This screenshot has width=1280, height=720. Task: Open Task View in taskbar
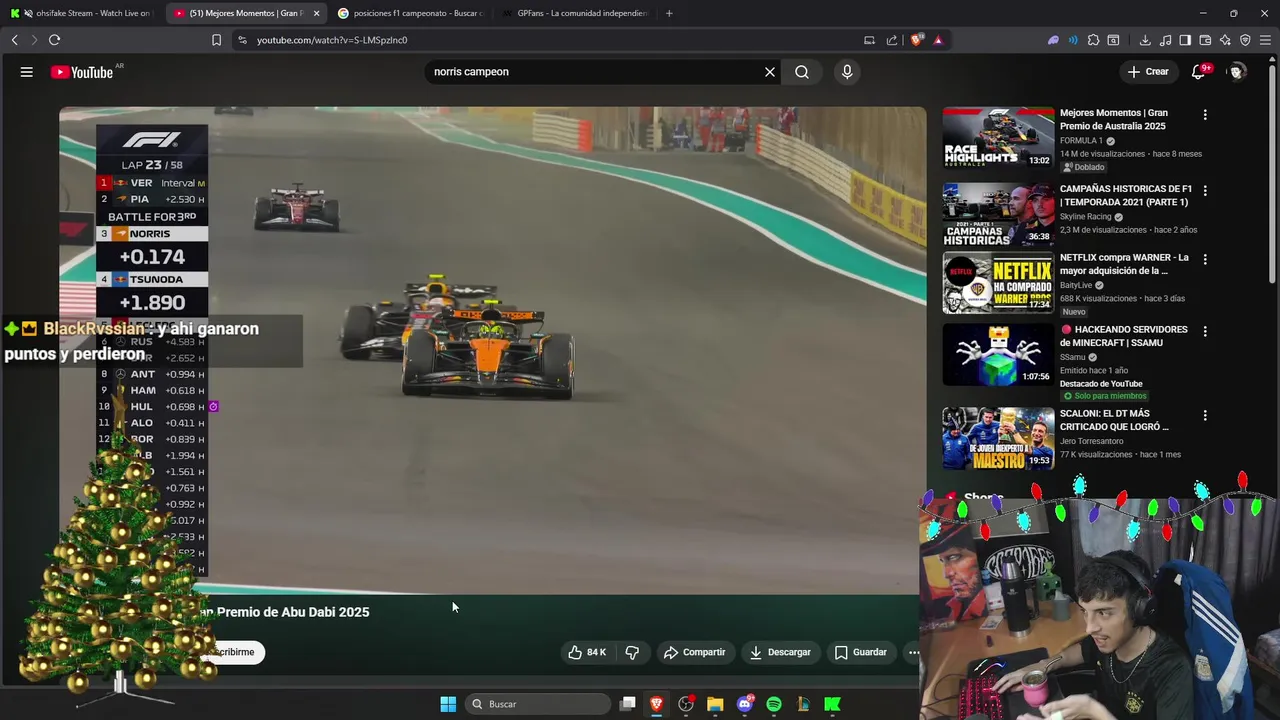click(x=627, y=704)
